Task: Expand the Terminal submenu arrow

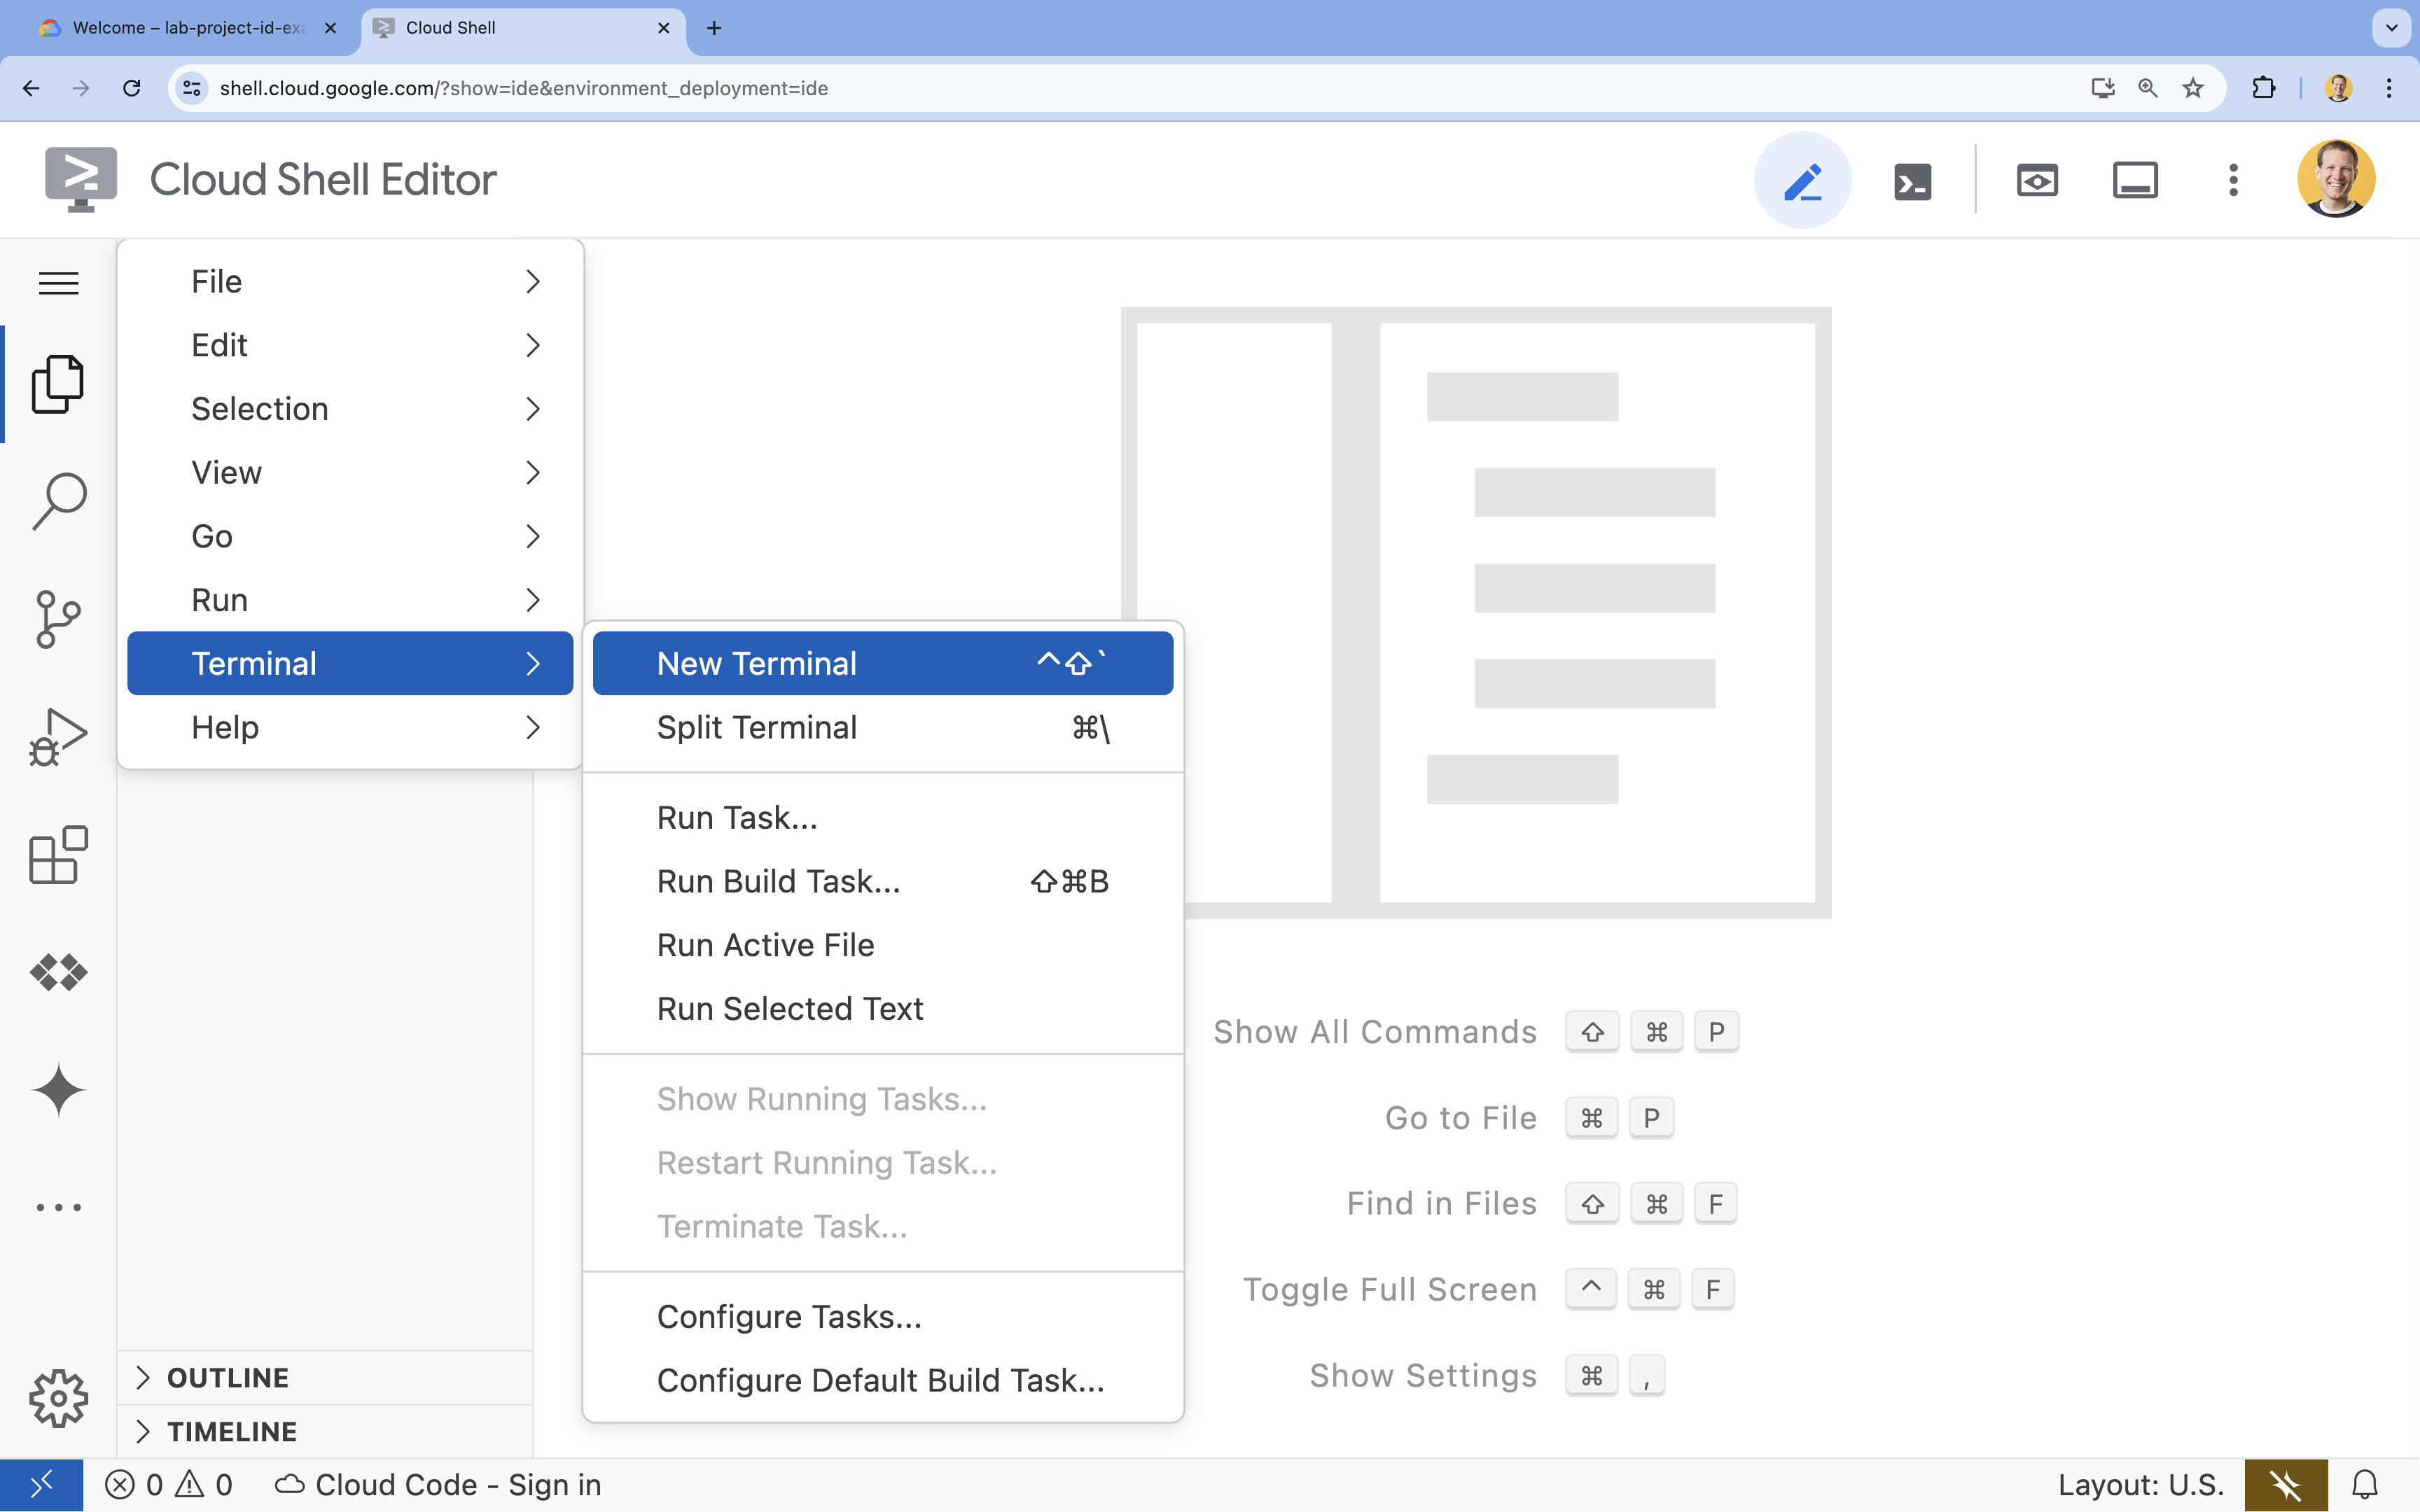Action: (531, 662)
